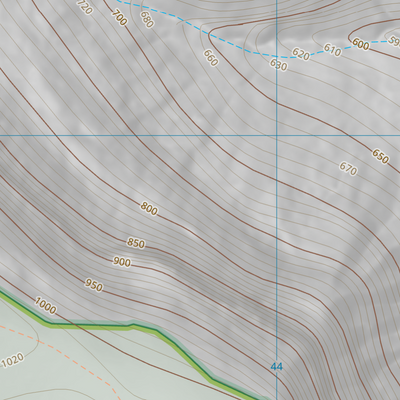Select the 850 contour label
Screen dimensions: 400x400
136,243
